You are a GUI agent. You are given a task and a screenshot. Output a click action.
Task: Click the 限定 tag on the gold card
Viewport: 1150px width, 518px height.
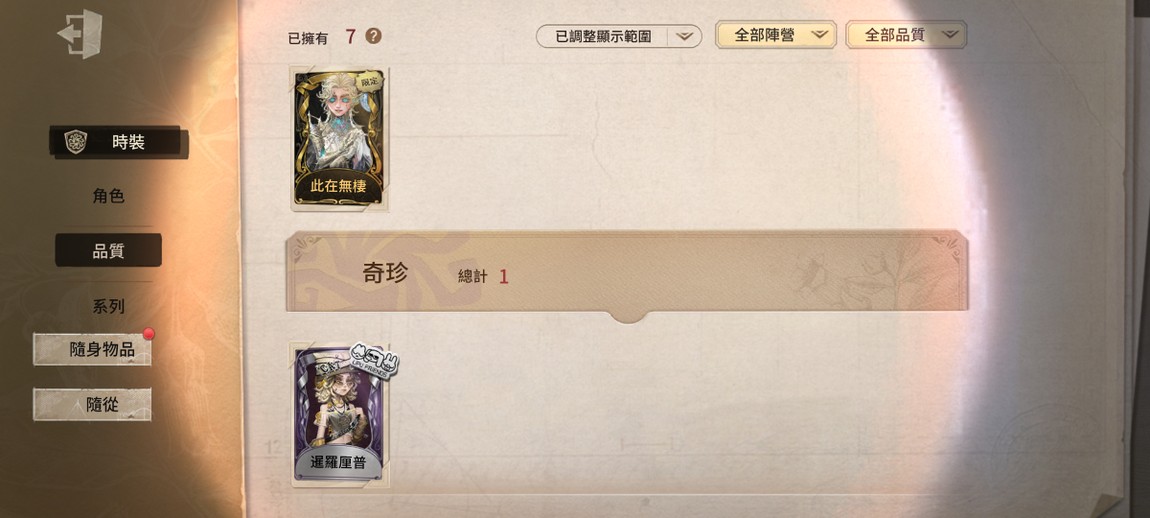tap(371, 81)
